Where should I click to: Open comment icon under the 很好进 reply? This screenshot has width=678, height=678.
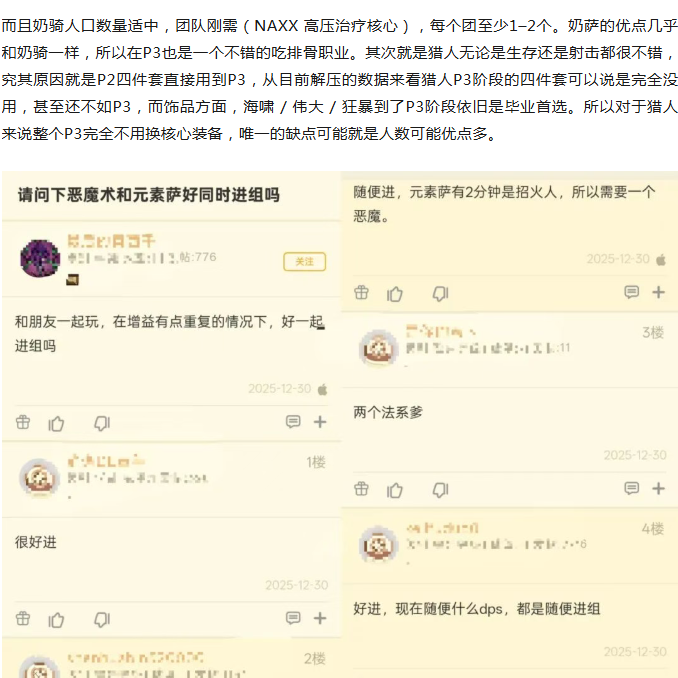point(293,618)
